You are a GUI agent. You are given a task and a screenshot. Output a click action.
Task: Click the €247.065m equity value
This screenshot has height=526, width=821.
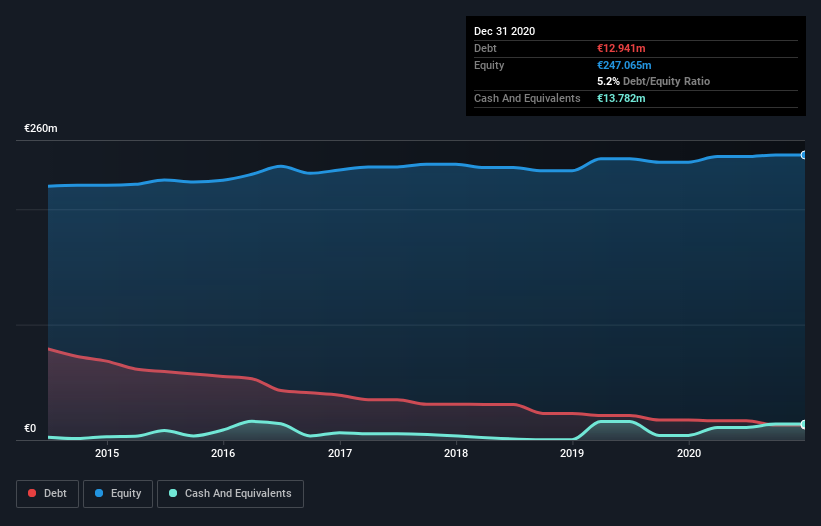[x=624, y=65]
